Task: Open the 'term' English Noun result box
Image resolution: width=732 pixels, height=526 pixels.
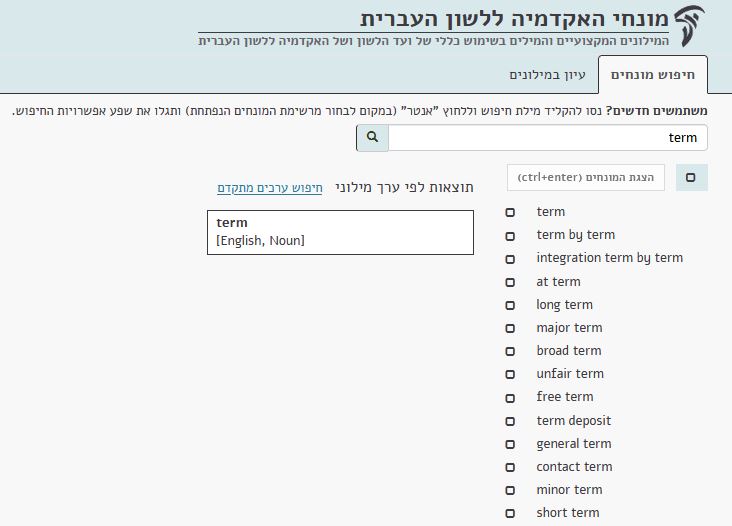Action: click(340, 232)
